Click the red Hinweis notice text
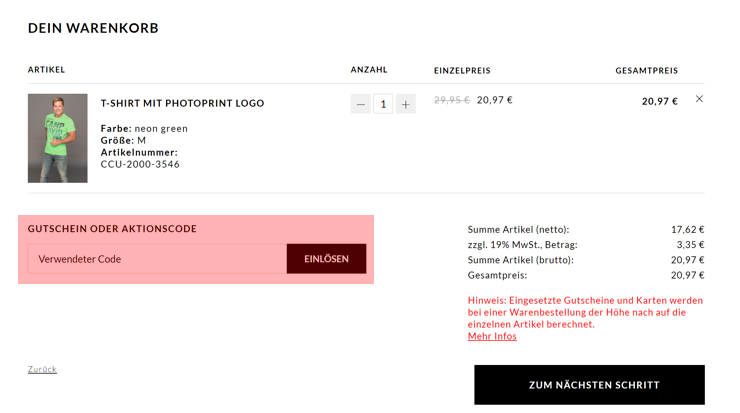 point(585,312)
